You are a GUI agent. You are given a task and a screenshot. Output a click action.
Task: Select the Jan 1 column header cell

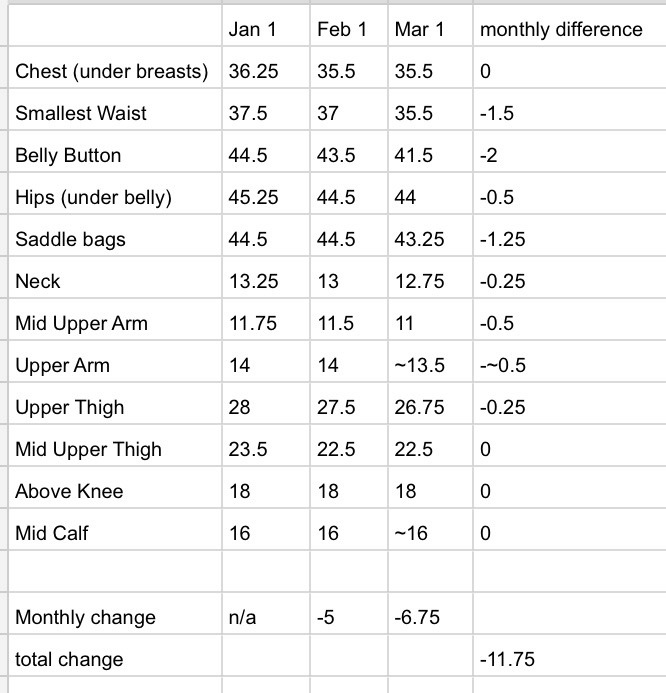pyautogui.click(x=253, y=29)
